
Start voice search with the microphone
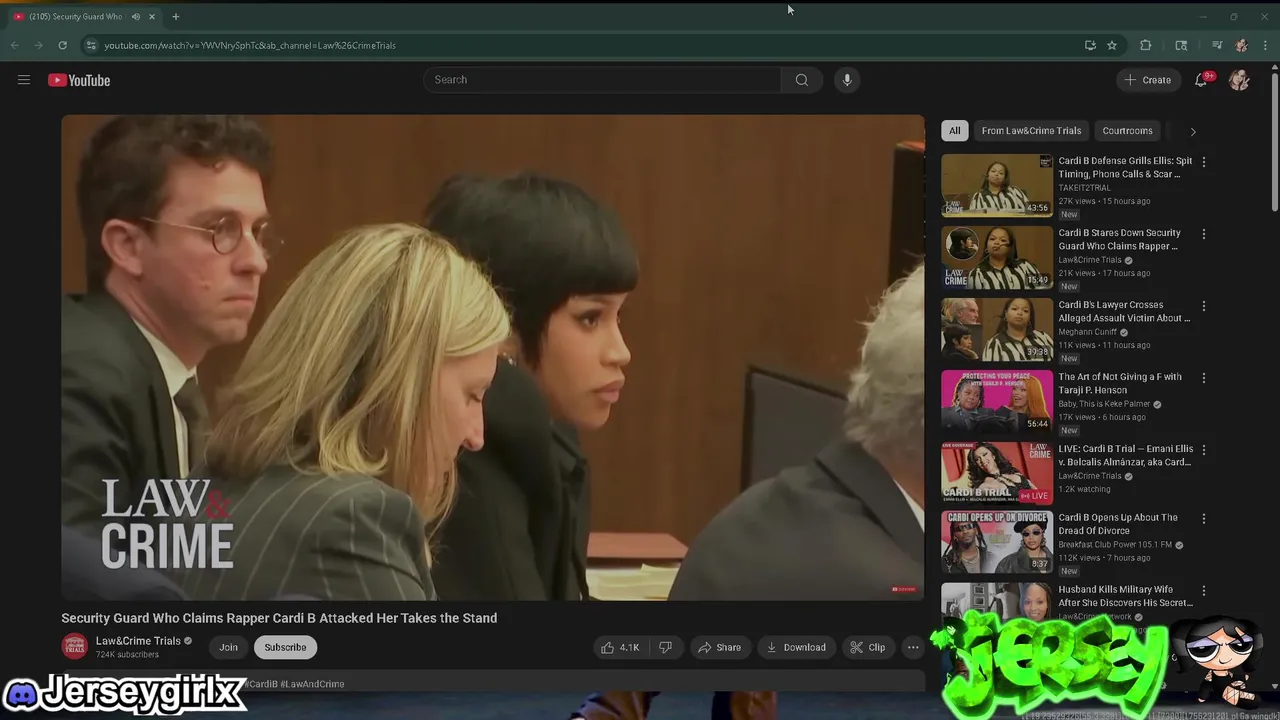point(847,80)
